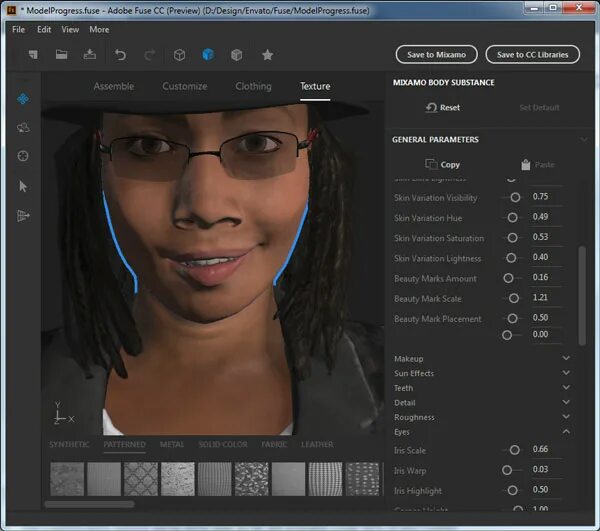Open the More menu
This screenshot has height=531, width=600.
(99, 29)
